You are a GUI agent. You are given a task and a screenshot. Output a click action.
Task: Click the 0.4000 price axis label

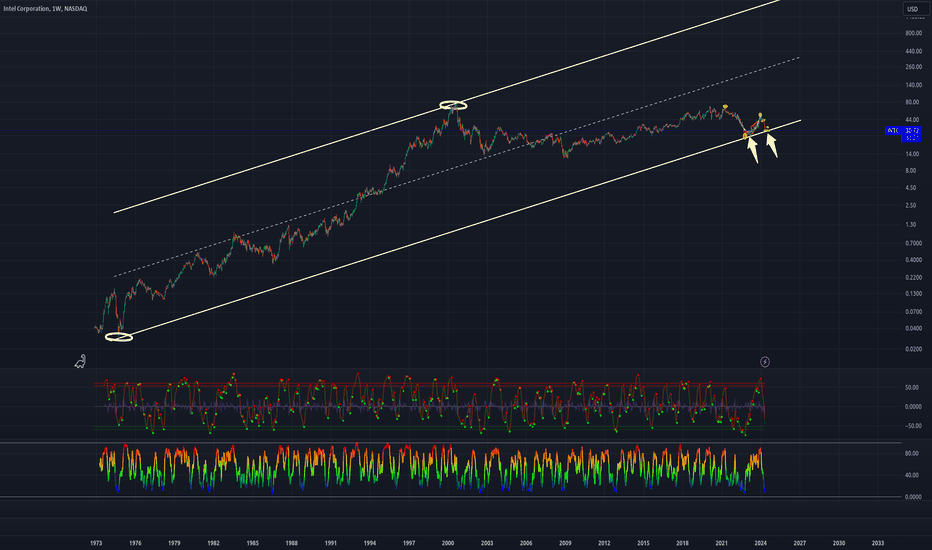coord(914,260)
